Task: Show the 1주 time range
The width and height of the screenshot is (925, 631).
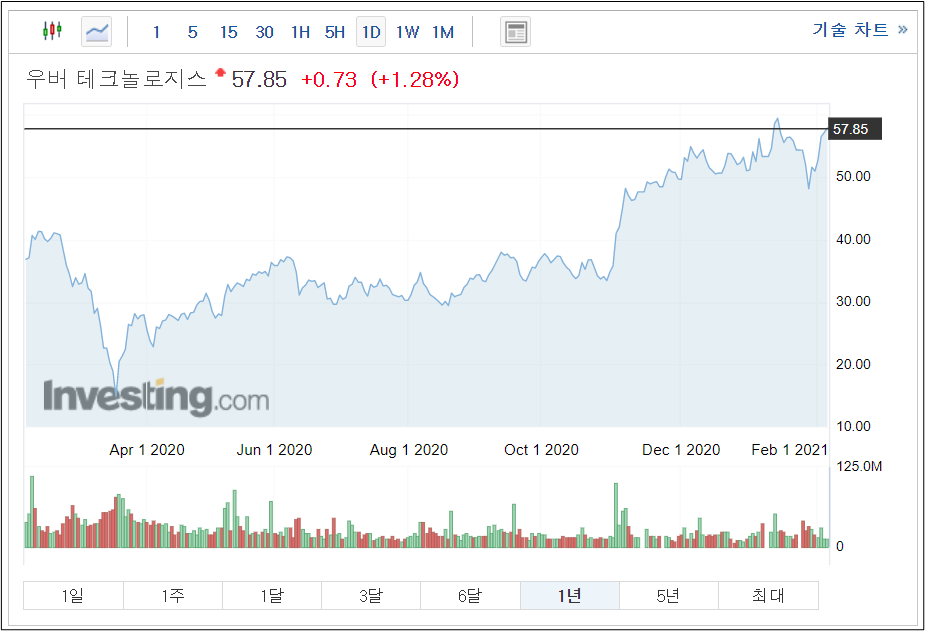Action: point(173,596)
